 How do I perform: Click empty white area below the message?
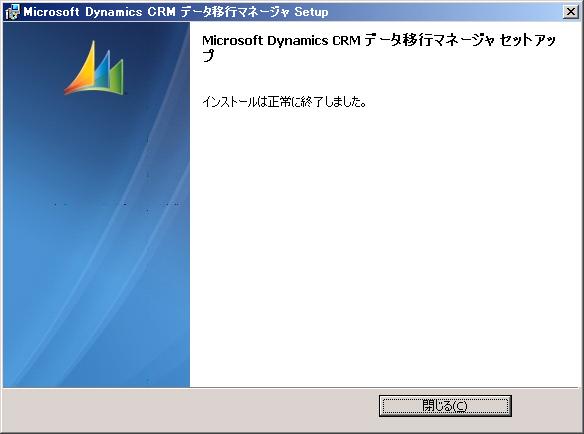[384, 242]
